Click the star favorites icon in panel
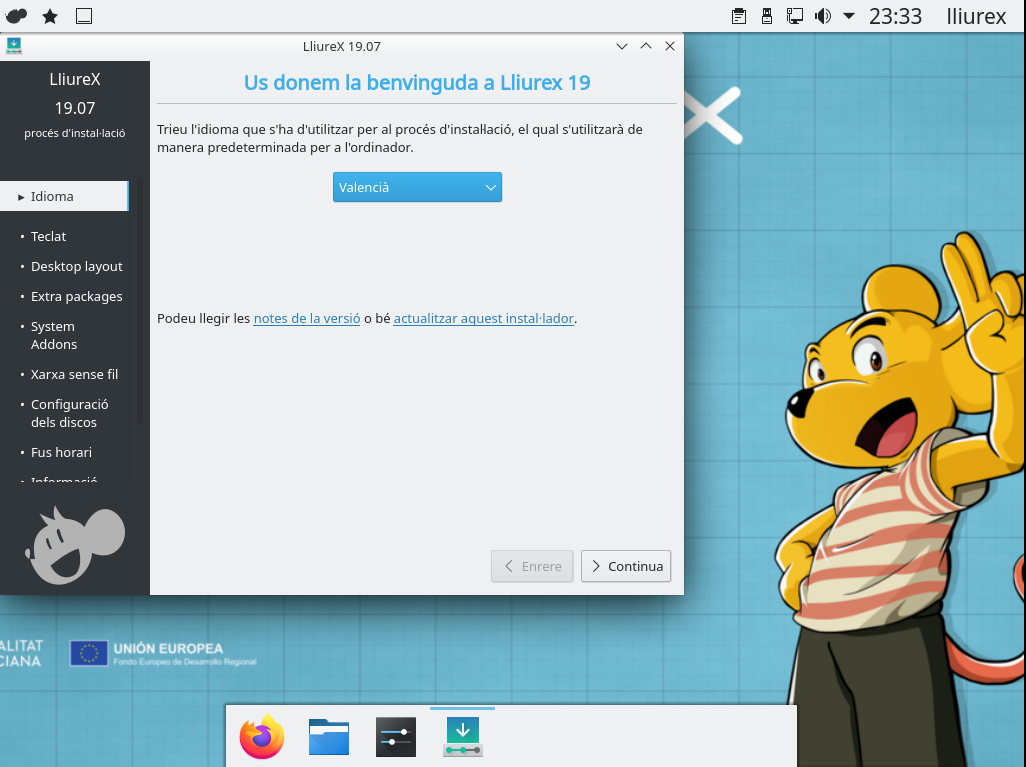1026x767 pixels. click(50, 16)
